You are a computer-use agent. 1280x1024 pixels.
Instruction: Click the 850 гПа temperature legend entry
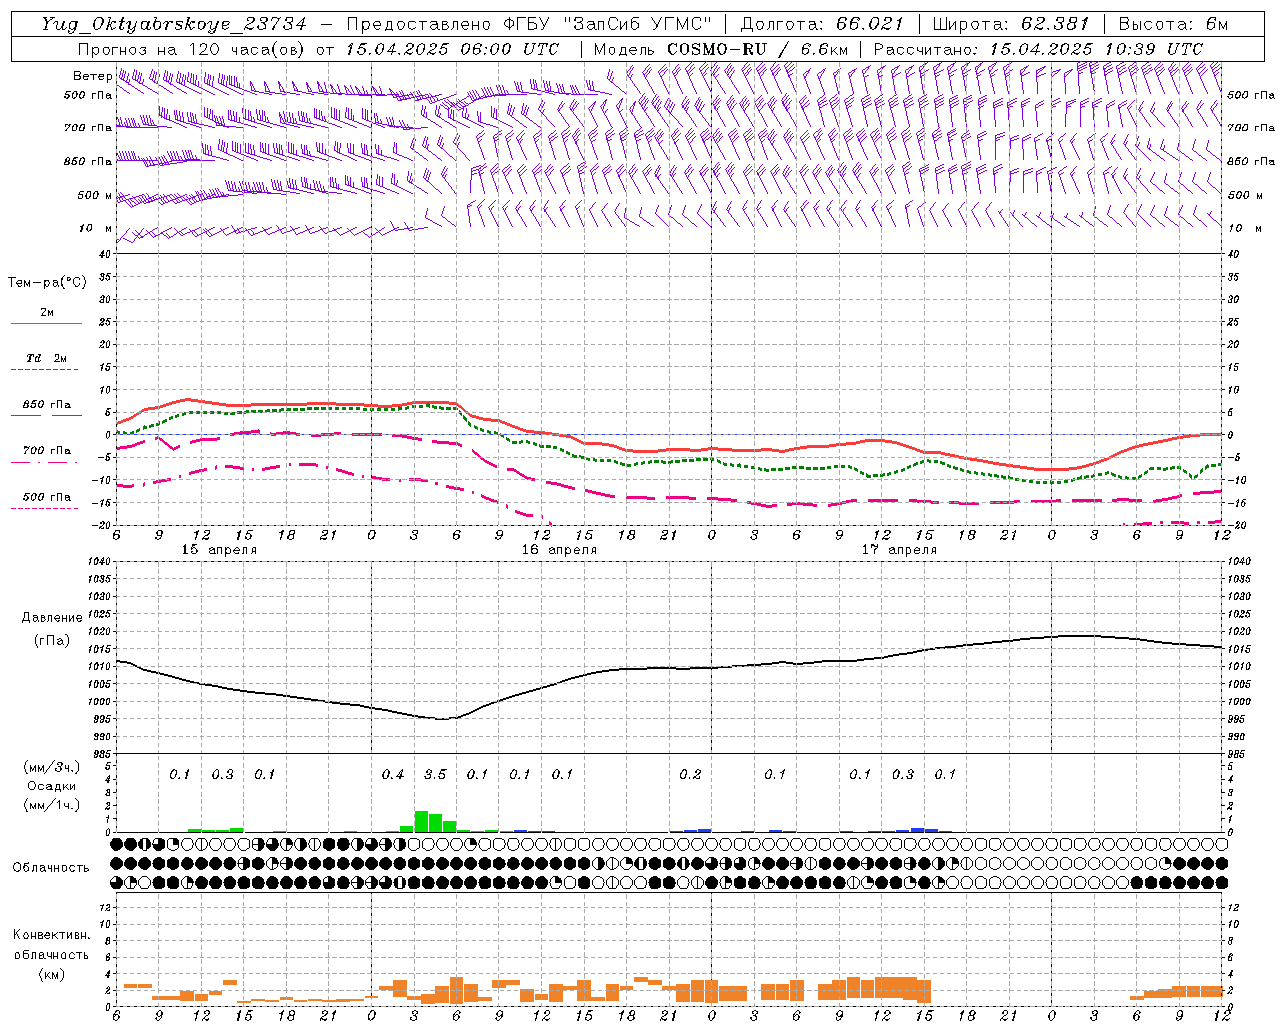46,405
